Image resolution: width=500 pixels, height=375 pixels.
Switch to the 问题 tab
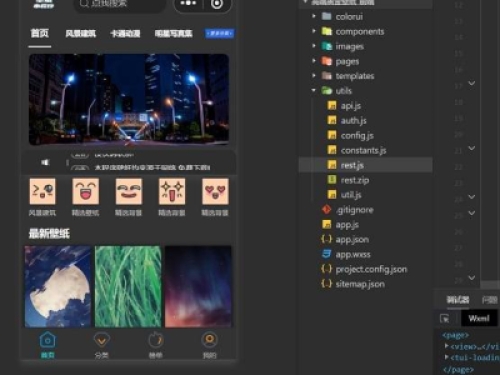tap(489, 300)
